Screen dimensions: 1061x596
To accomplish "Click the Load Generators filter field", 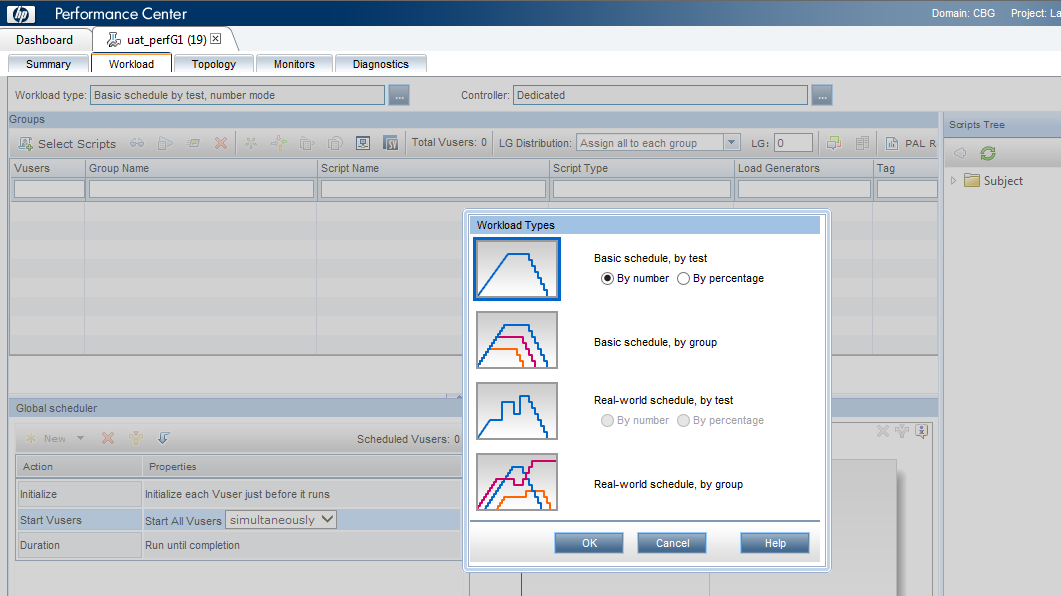I will 804,189.
